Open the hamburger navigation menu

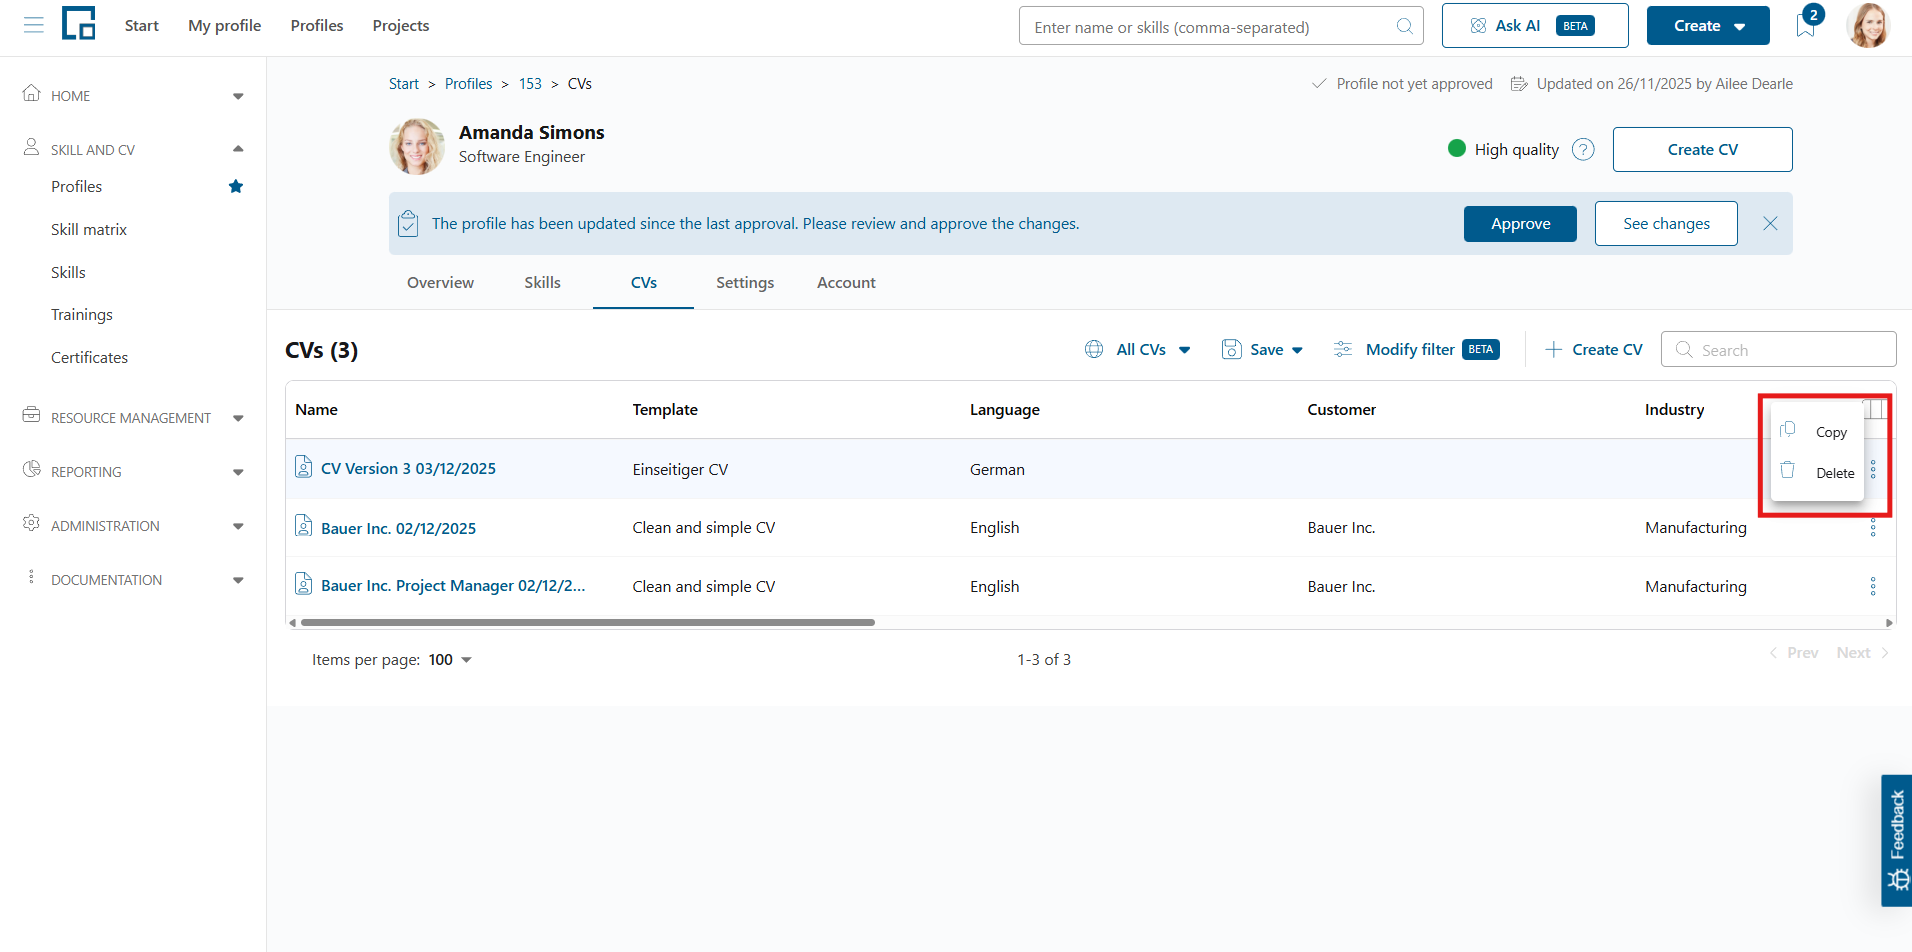coord(34,25)
